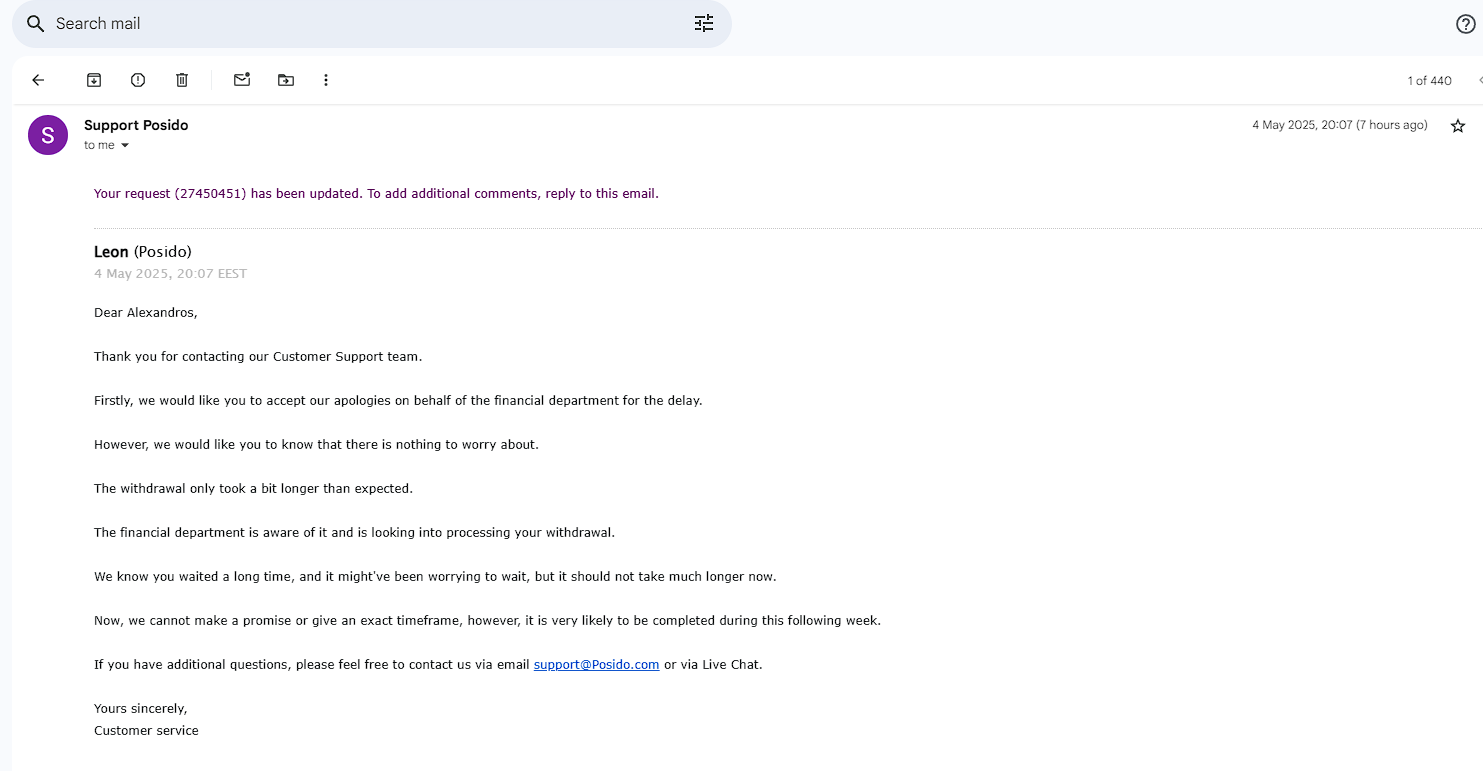
Task: Report this email as spam
Action: [138, 80]
